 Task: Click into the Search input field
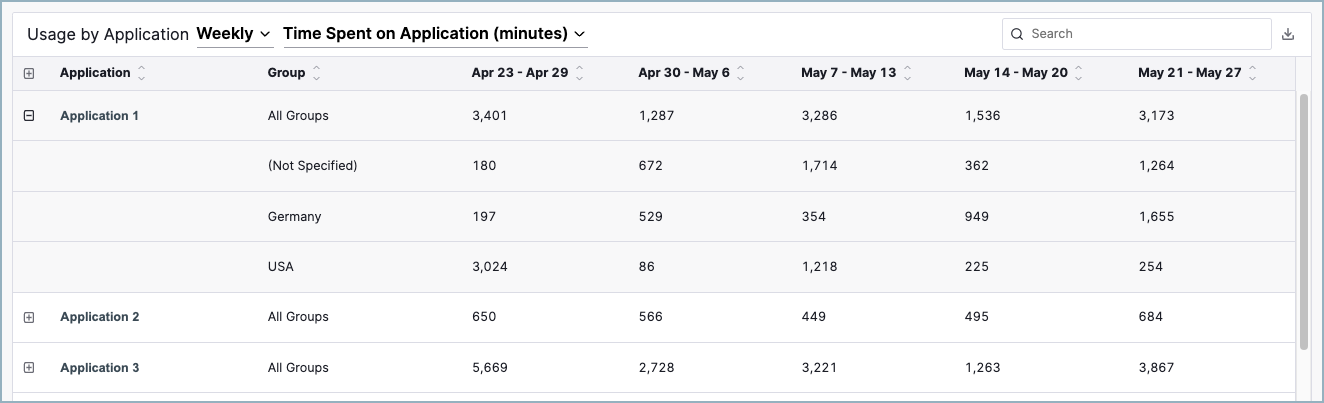pos(1137,34)
